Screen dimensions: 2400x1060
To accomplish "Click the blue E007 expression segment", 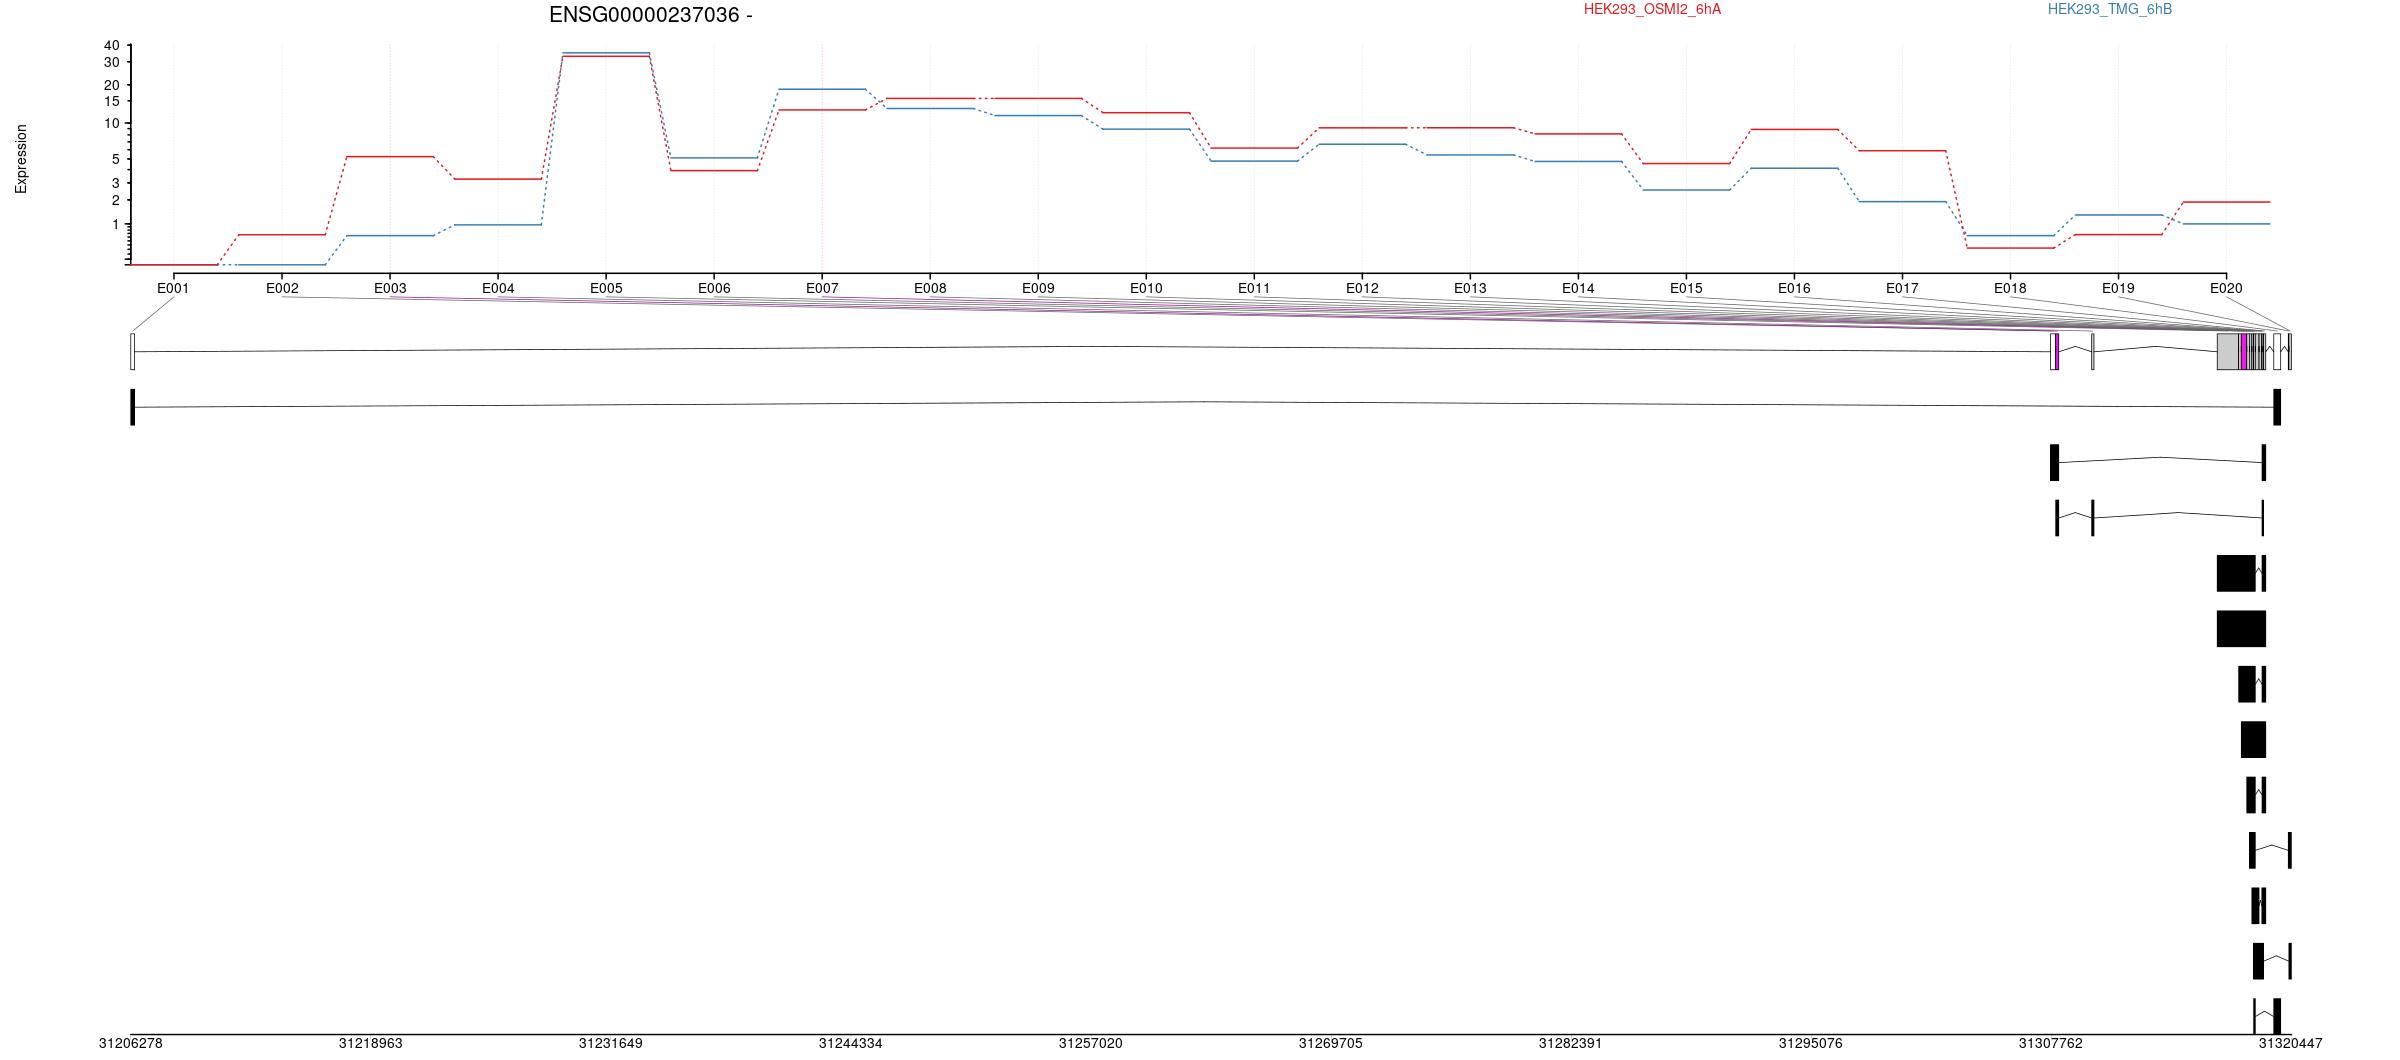I will (822, 89).
